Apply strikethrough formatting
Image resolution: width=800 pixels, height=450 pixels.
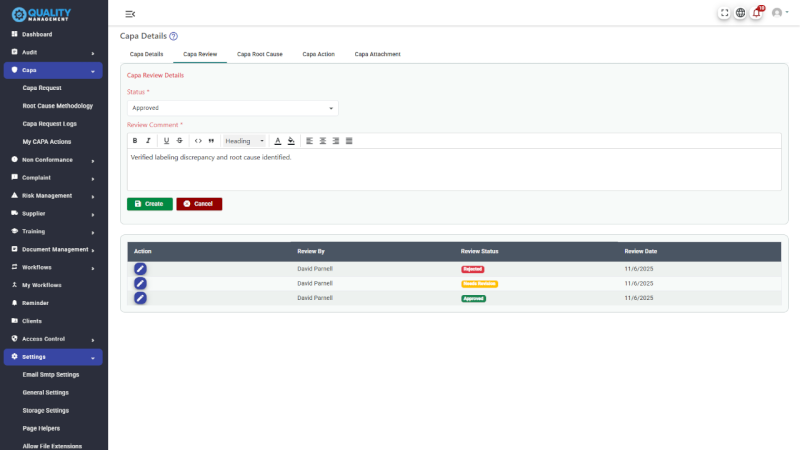(x=180, y=141)
